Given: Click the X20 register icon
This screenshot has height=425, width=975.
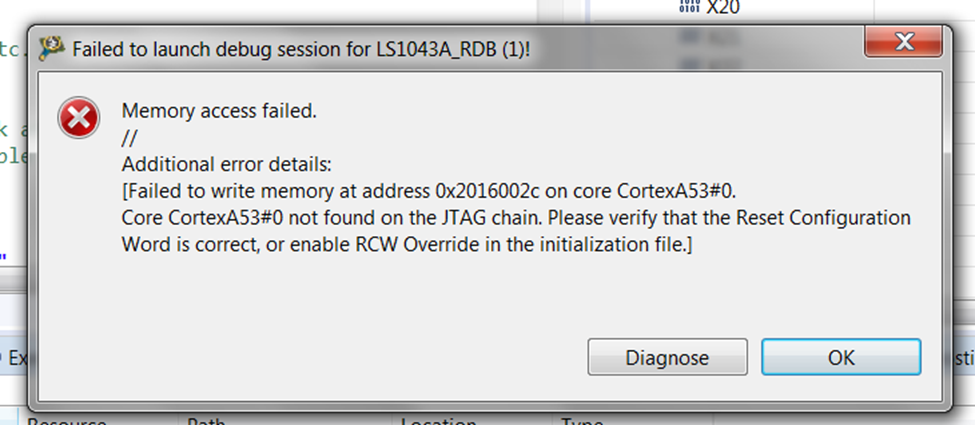Looking at the screenshot, I should pyautogui.click(x=689, y=7).
